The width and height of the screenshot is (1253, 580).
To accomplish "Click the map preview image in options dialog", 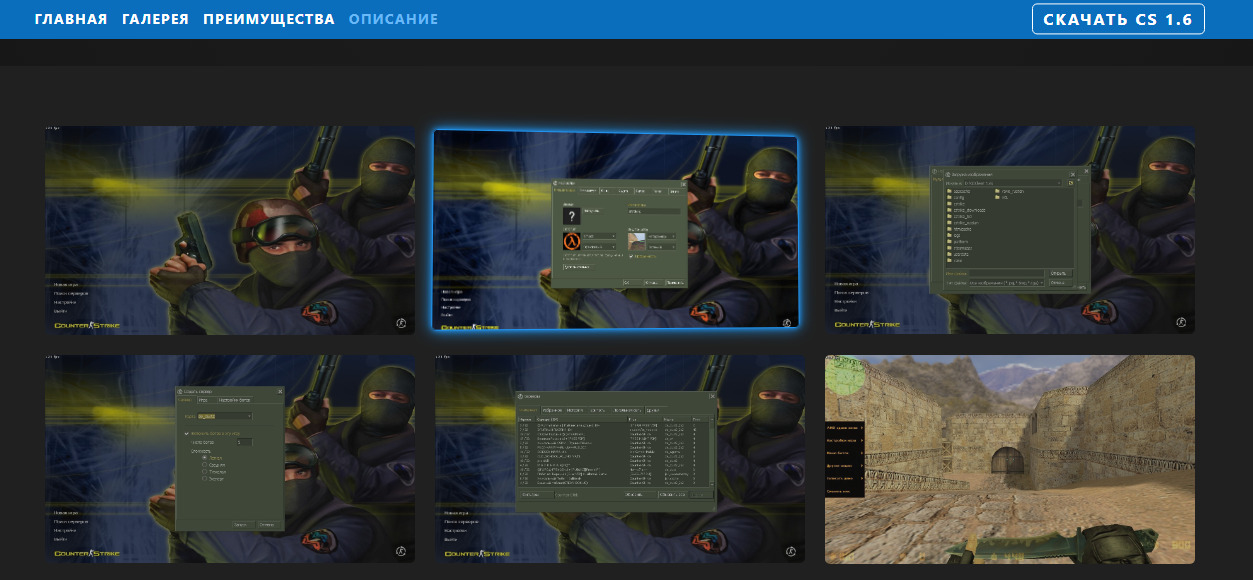I will click(635, 242).
